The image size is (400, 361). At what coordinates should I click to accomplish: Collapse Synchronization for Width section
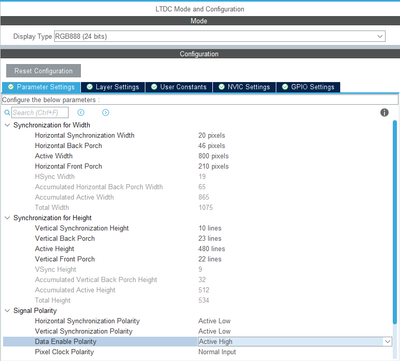[x=7, y=125]
